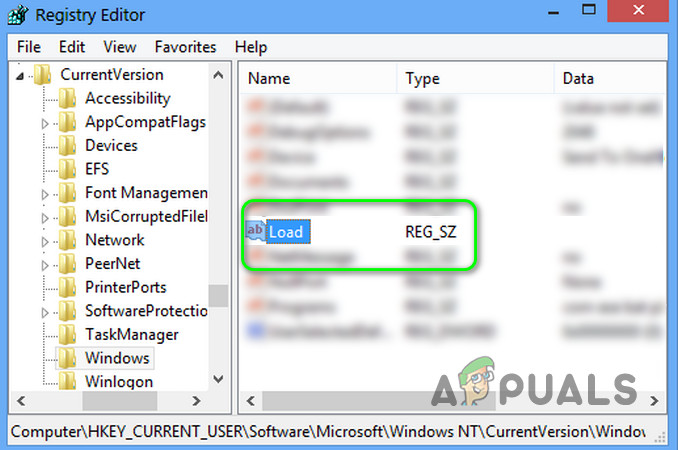Click tree pane horizontal scrollbar thumb

point(120,401)
